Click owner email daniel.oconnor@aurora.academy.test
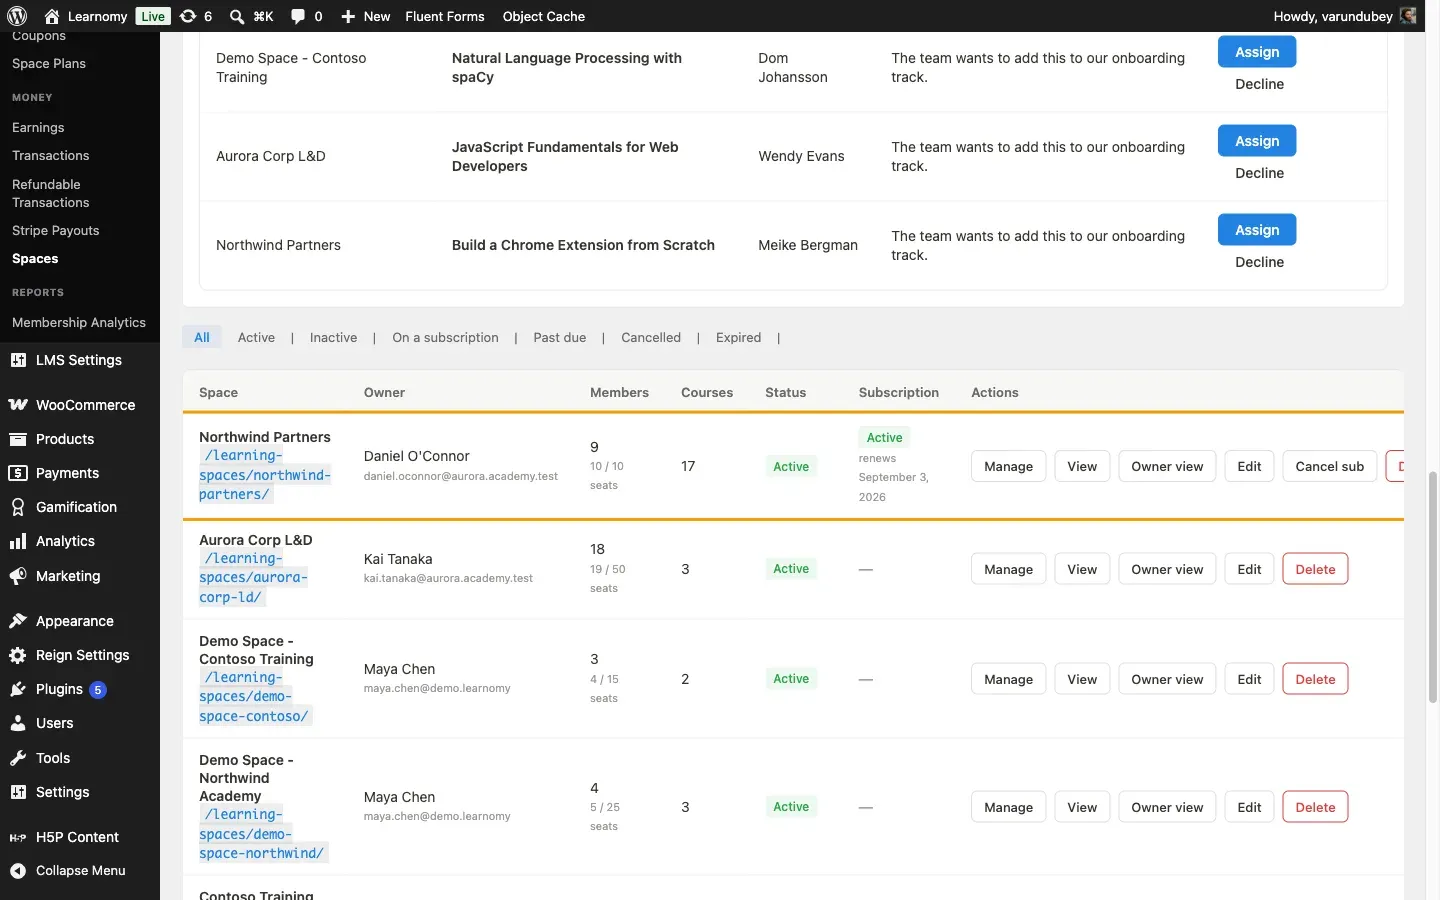 (461, 476)
